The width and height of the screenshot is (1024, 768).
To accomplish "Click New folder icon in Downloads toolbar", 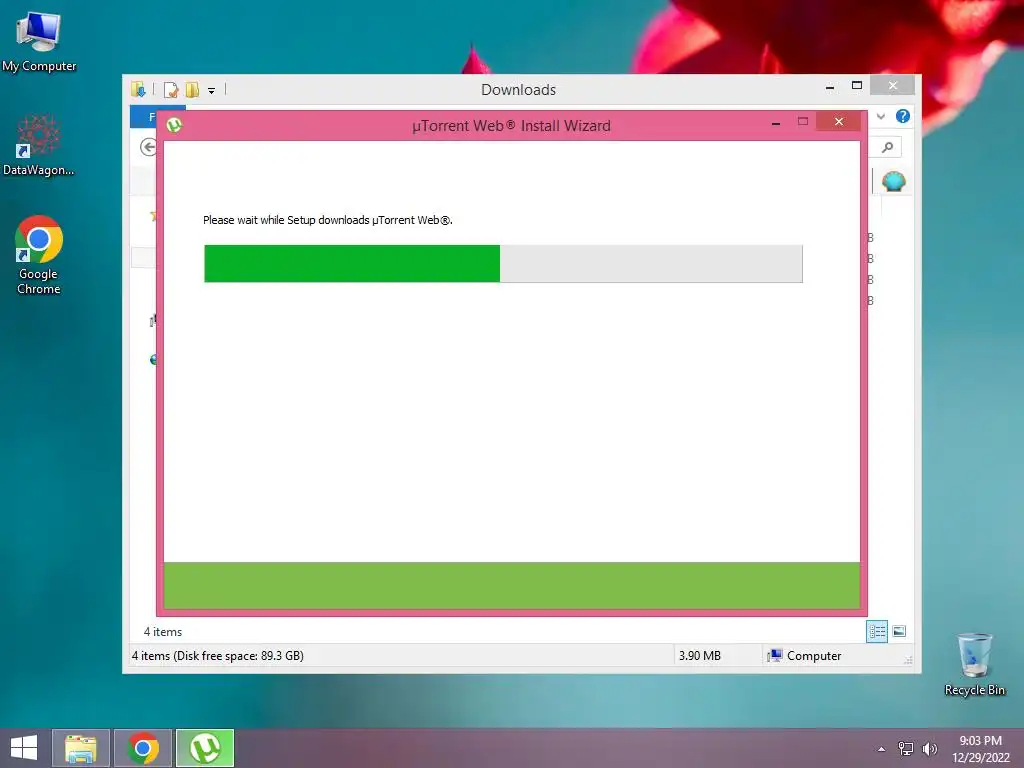I will click(192, 89).
